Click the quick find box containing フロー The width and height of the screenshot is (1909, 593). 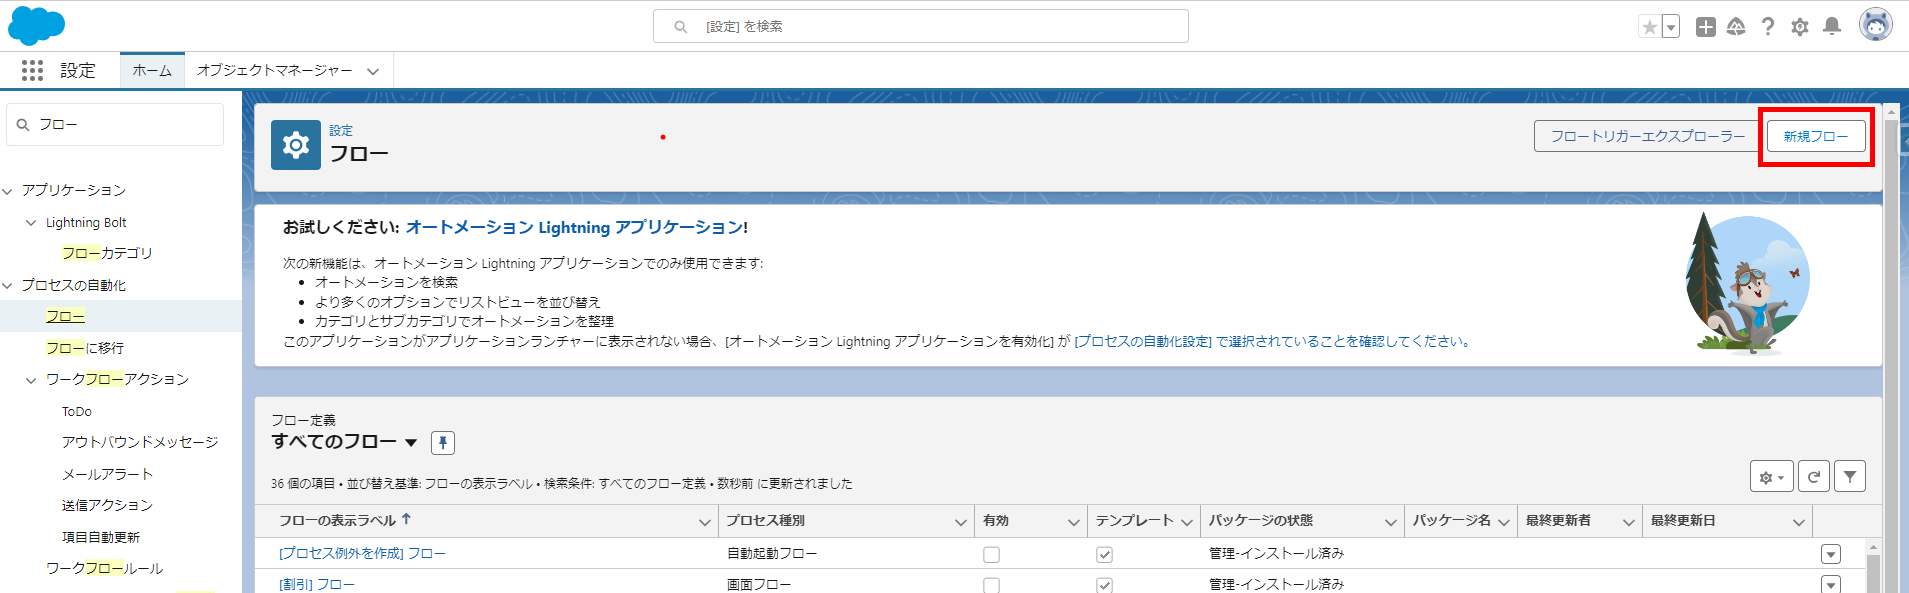click(115, 125)
